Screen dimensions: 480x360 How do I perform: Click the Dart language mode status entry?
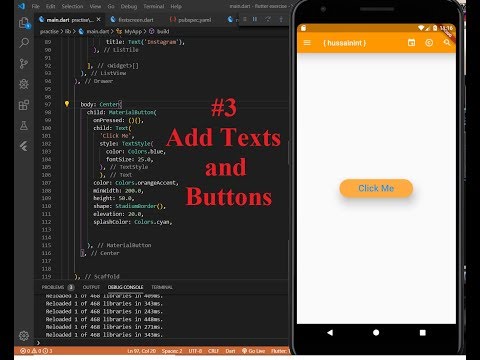point(230,351)
